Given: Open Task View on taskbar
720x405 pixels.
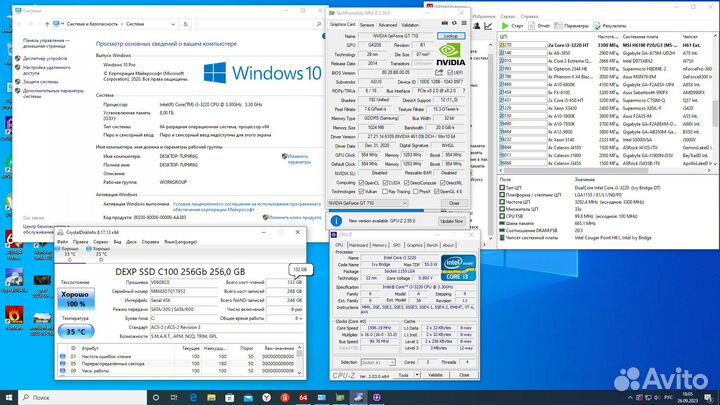Looking at the screenshot, I should click(x=174, y=397).
